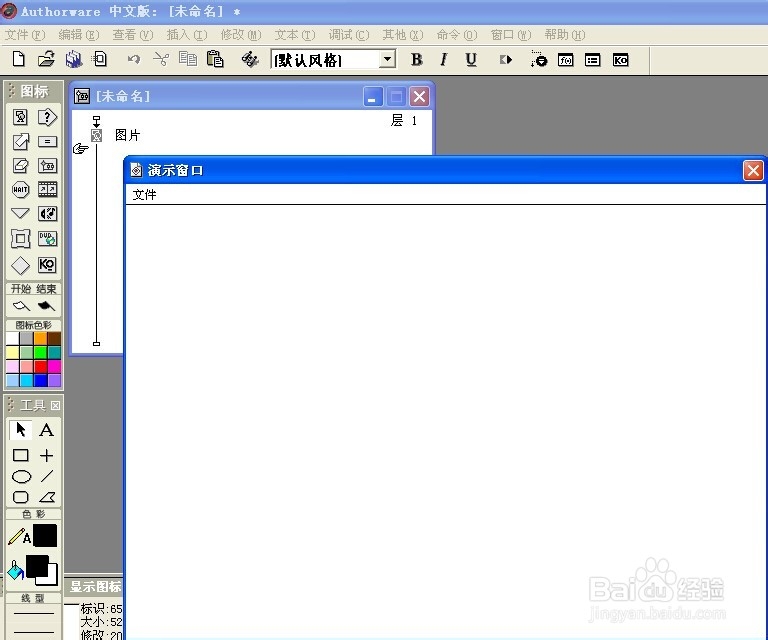Click the Open file toolbar icon
The width and height of the screenshot is (768, 640).
[x=46, y=59]
